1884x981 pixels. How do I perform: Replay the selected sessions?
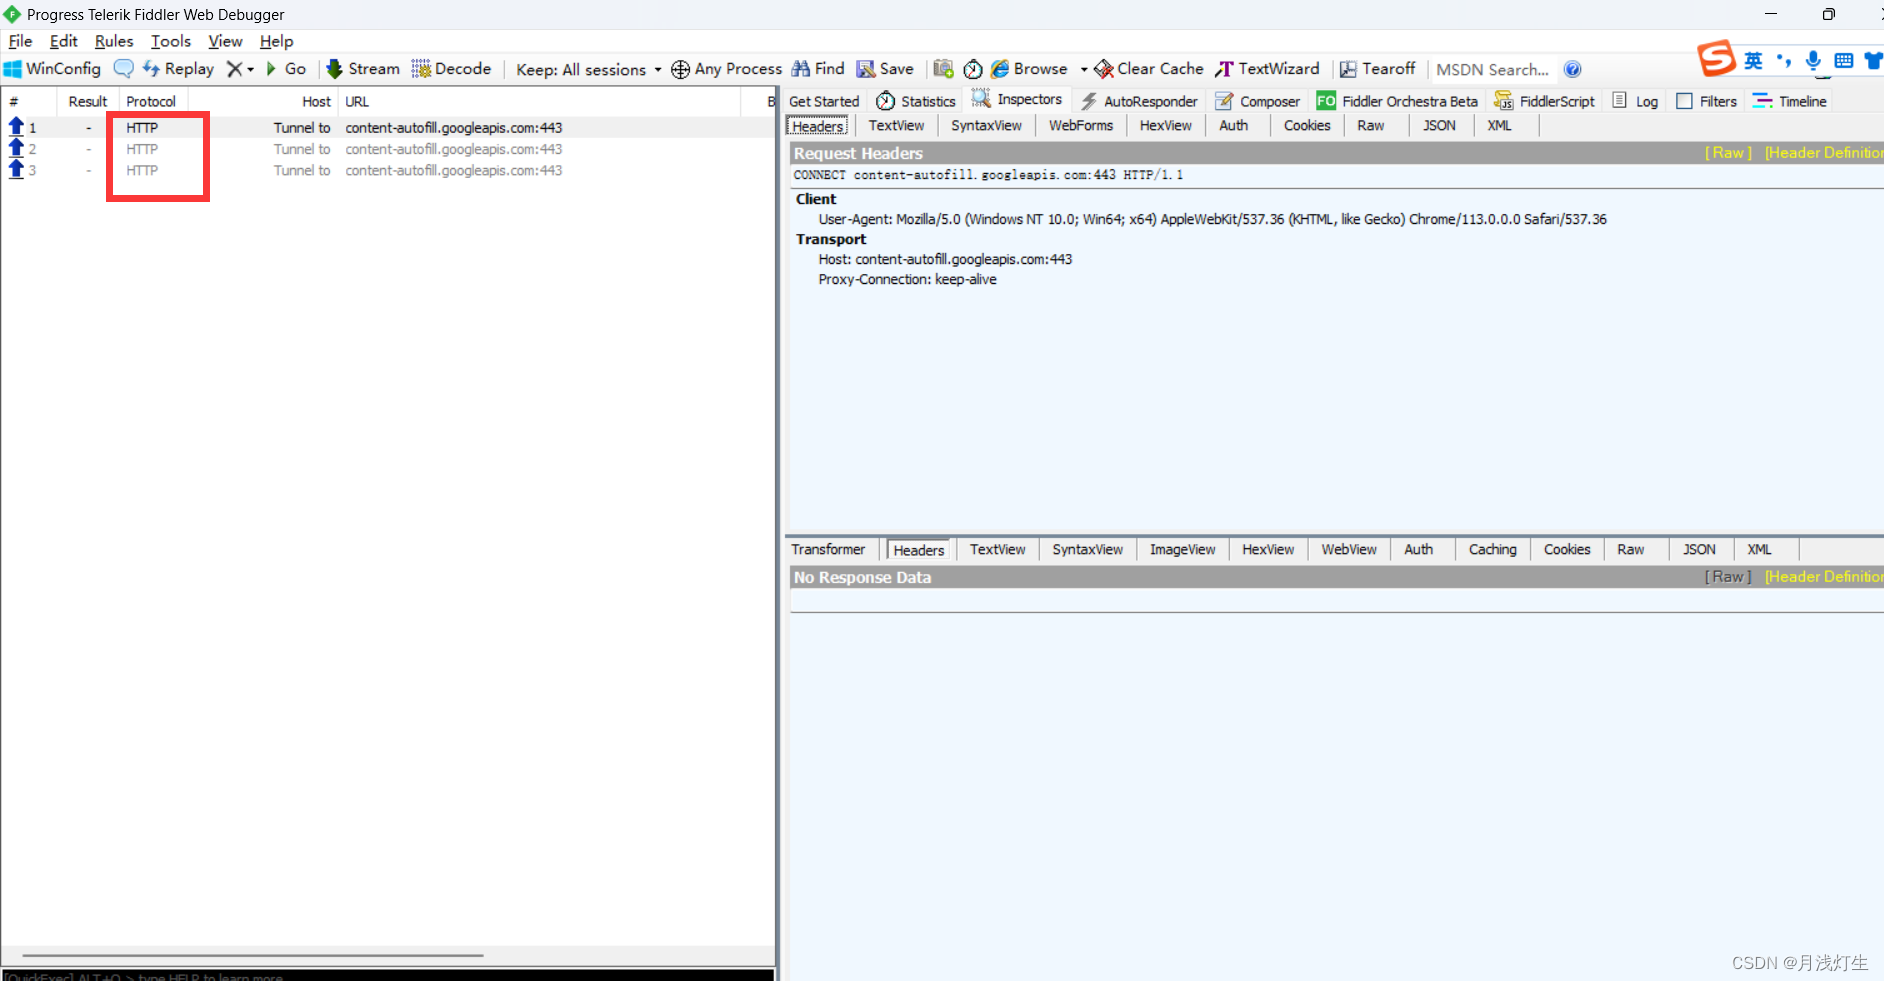coord(178,69)
